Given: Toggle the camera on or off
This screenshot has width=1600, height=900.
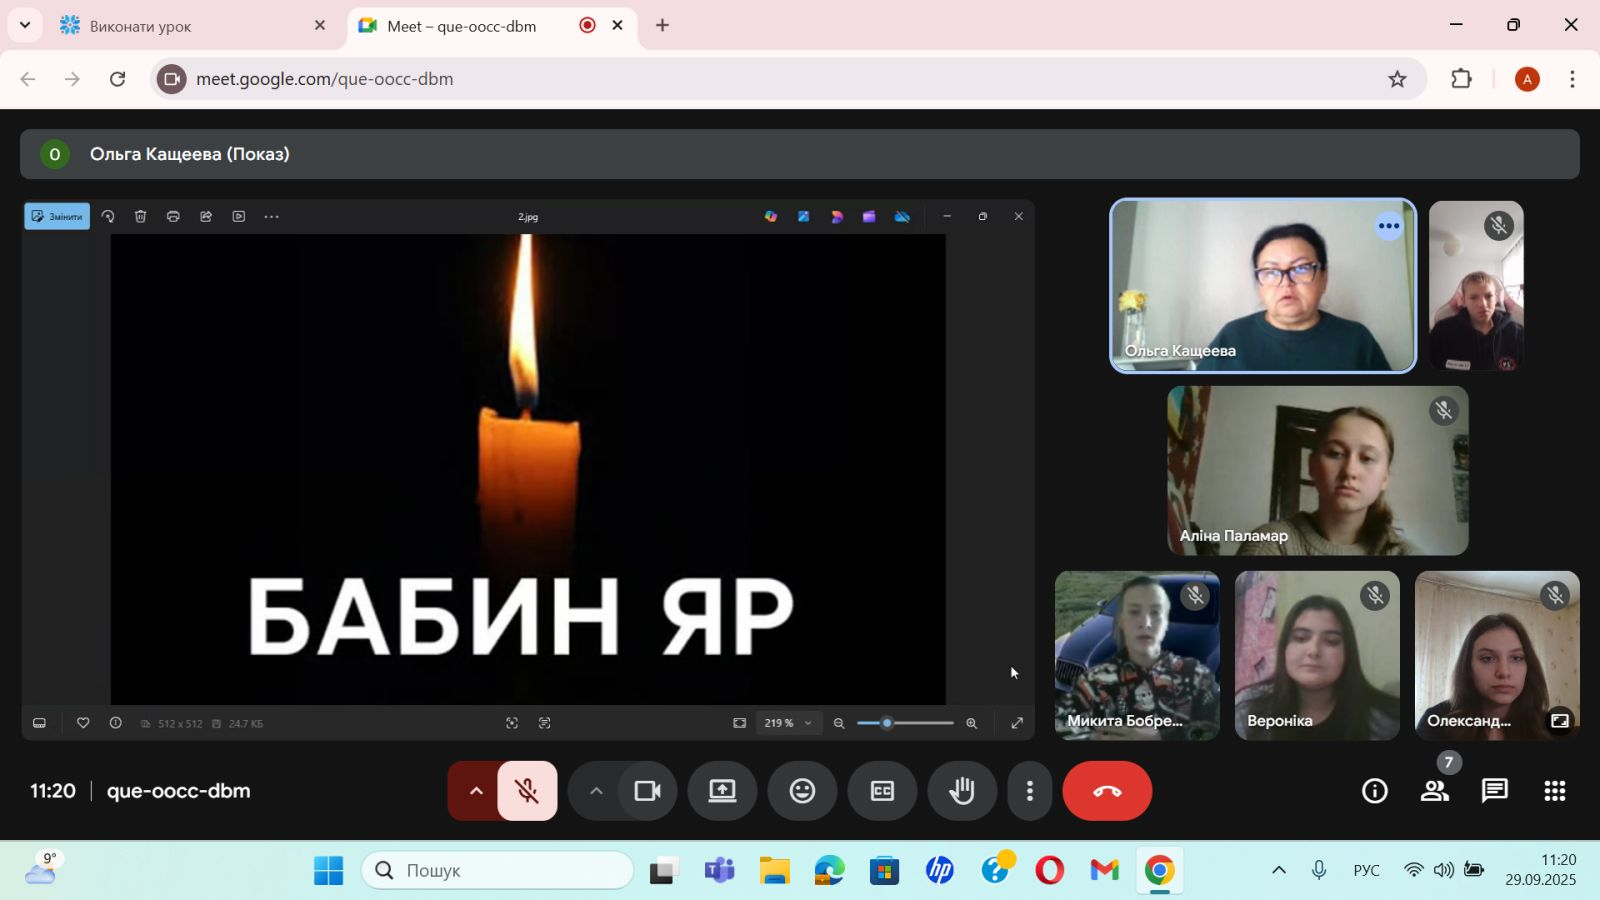Looking at the screenshot, I should (x=648, y=791).
